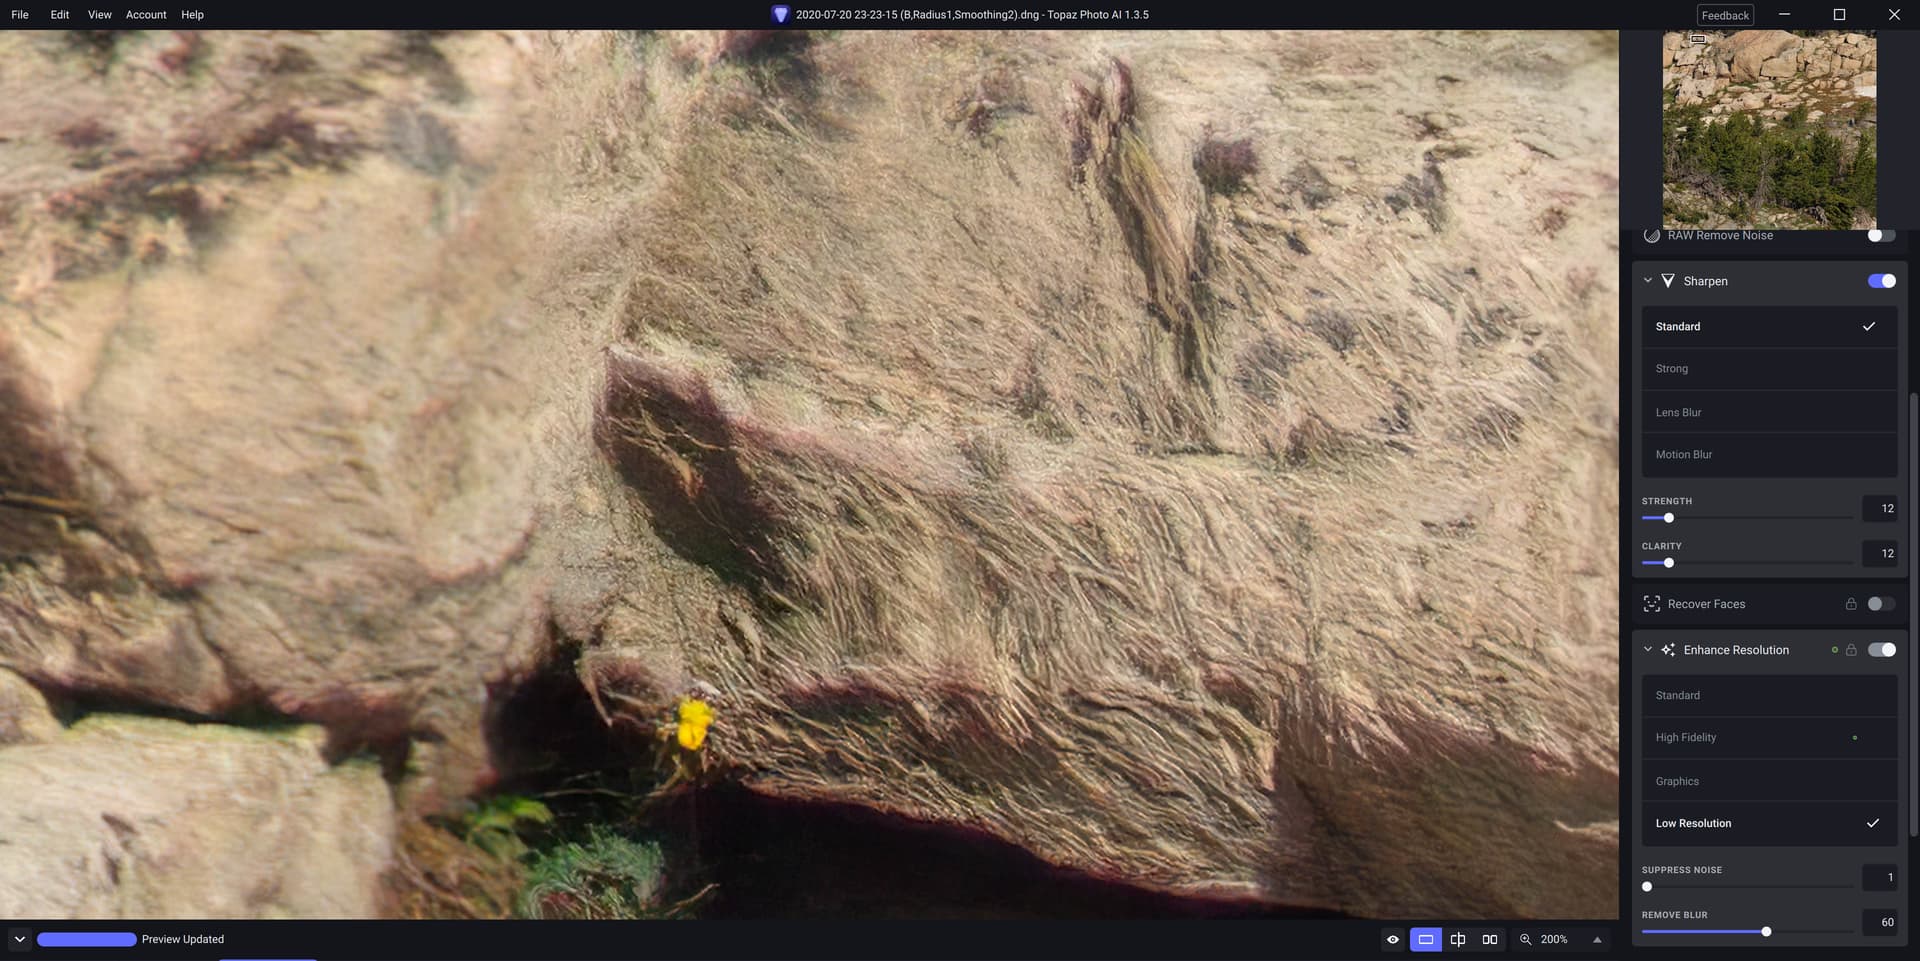Switch to single image view
This screenshot has height=961, width=1920.
tap(1425, 939)
